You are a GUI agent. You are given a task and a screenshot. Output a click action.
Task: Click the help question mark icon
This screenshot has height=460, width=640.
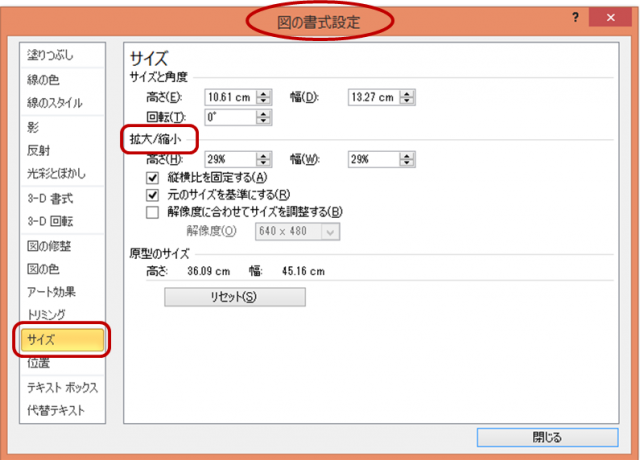[577, 17]
